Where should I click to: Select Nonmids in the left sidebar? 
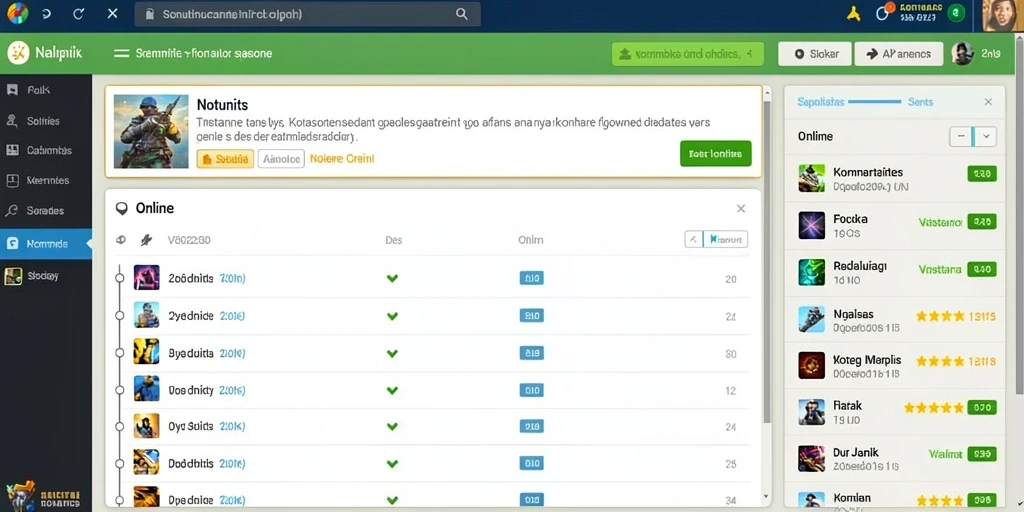(x=46, y=244)
